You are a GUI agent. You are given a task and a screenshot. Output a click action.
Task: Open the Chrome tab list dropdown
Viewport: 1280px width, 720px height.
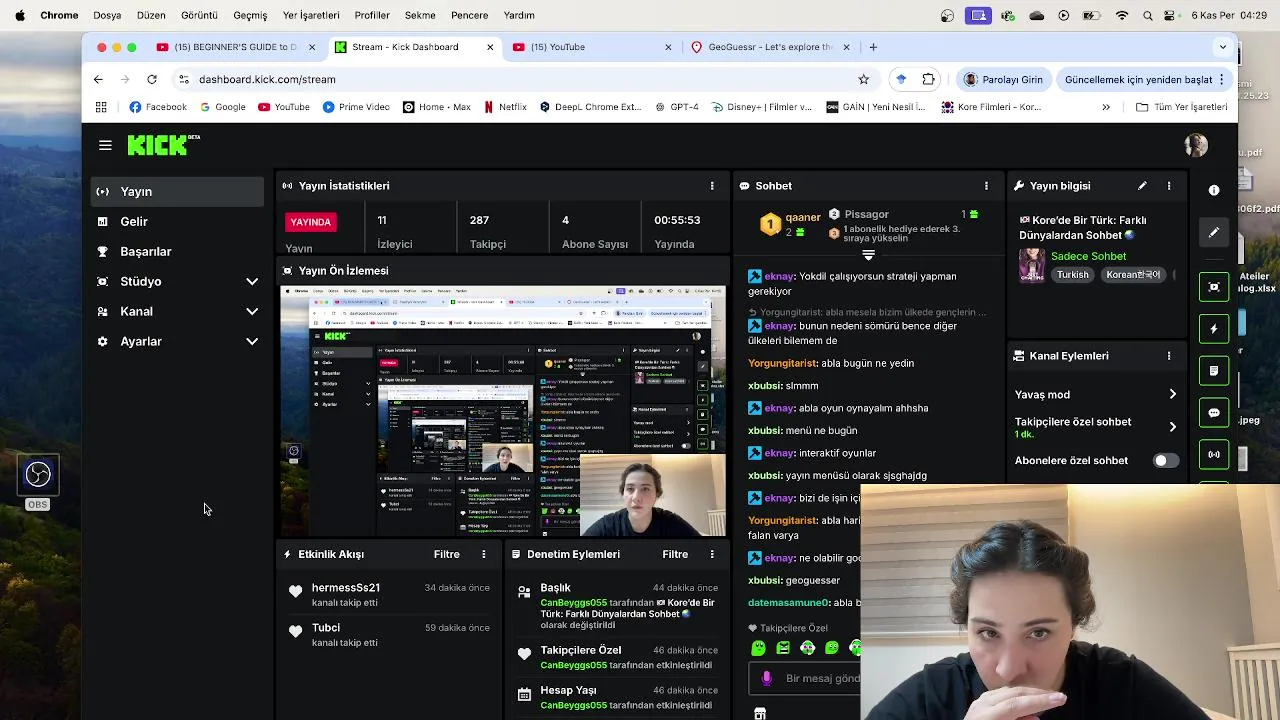coord(1222,47)
